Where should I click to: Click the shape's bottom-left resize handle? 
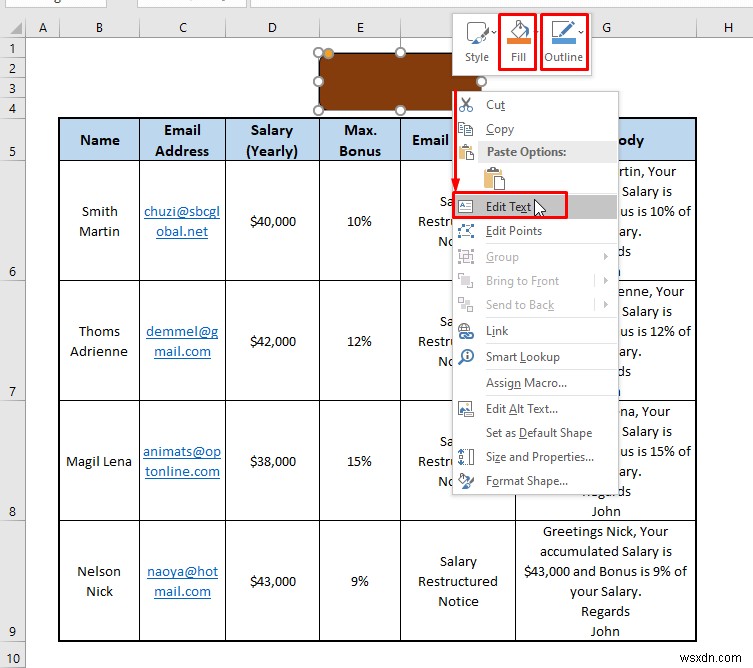[318, 110]
